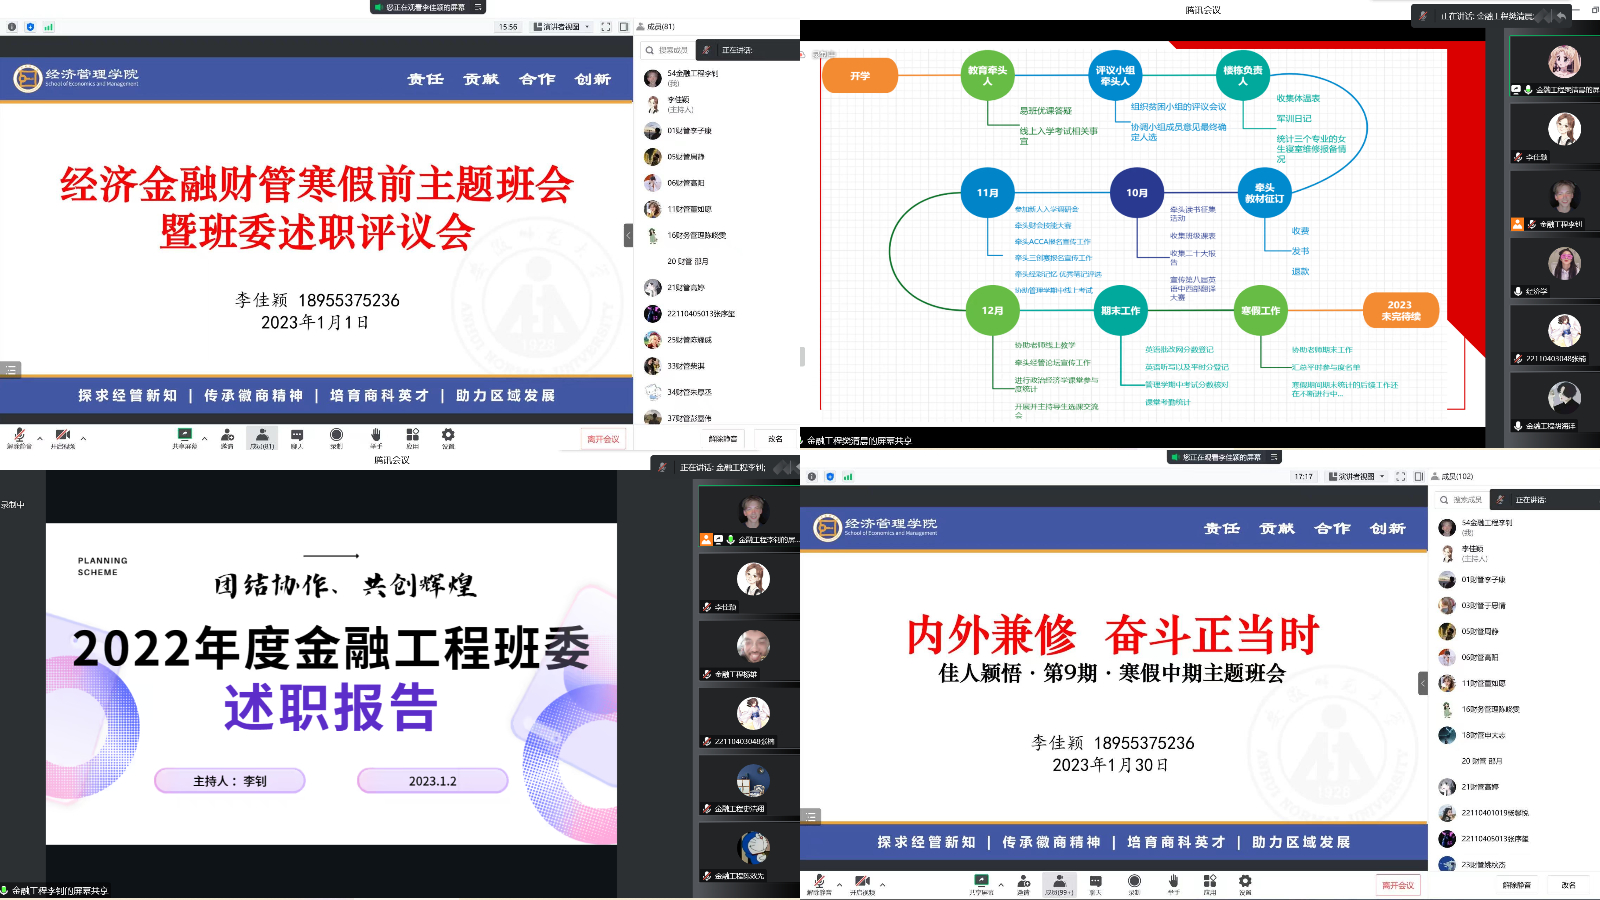
Task: Click the scrollbar of the 81-member list
Action: [802, 356]
